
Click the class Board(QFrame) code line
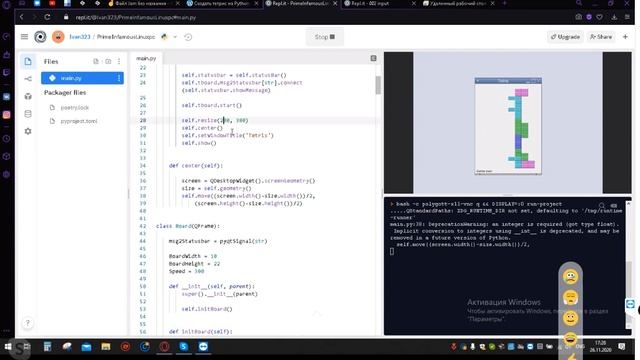point(188,226)
